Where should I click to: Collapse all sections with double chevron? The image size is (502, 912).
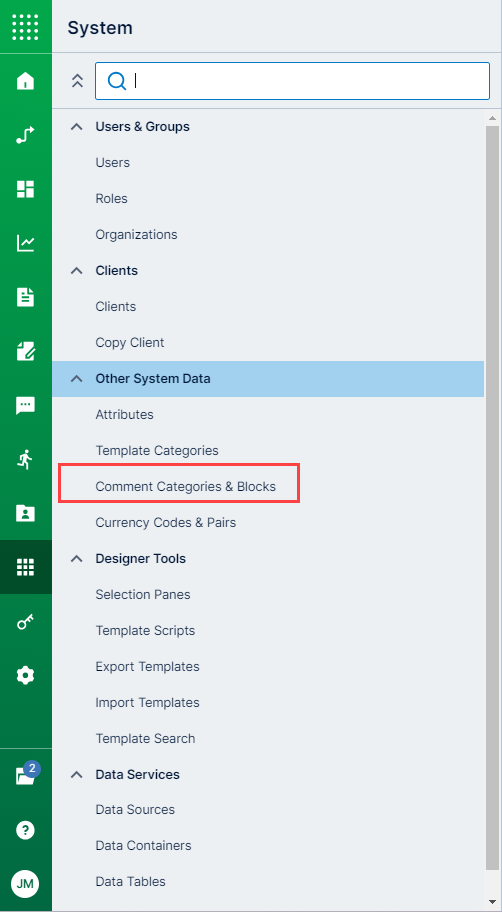77,81
